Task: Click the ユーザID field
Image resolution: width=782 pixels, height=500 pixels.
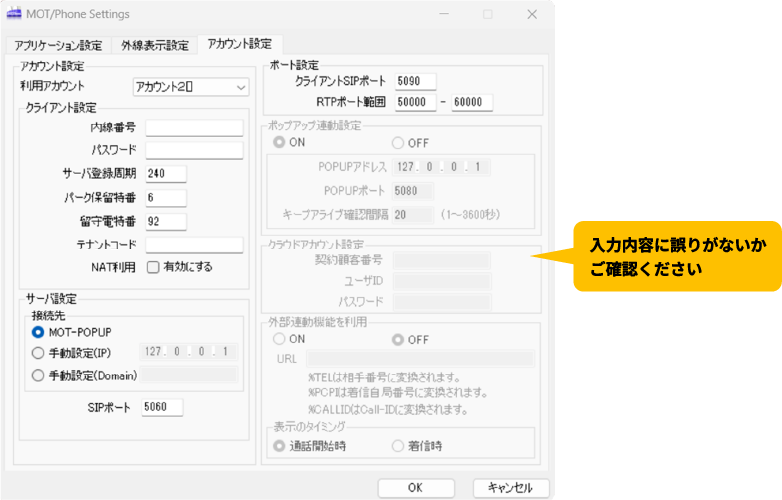Action: click(442, 281)
